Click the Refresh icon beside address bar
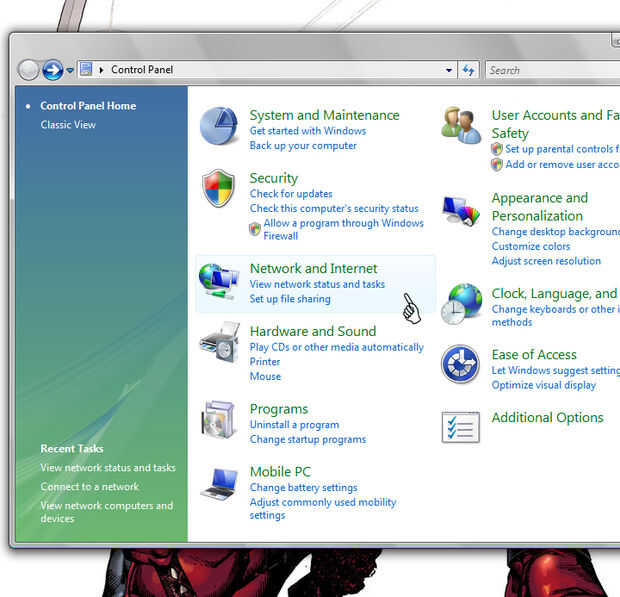The height and width of the screenshot is (597, 620). [x=469, y=70]
